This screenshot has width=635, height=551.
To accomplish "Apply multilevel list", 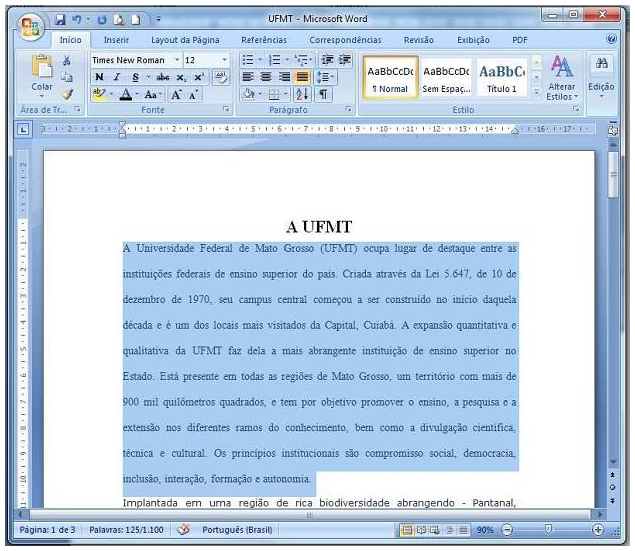I will tap(303, 60).
